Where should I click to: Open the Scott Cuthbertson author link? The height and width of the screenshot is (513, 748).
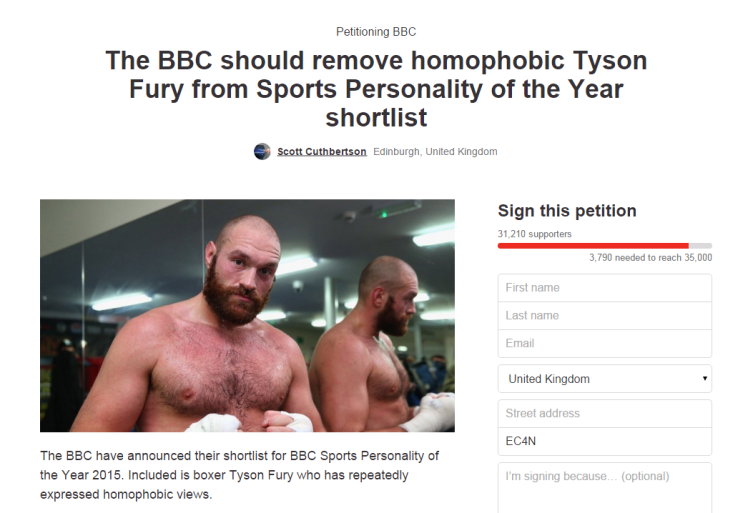pyautogui.click(x=322, y=151)
